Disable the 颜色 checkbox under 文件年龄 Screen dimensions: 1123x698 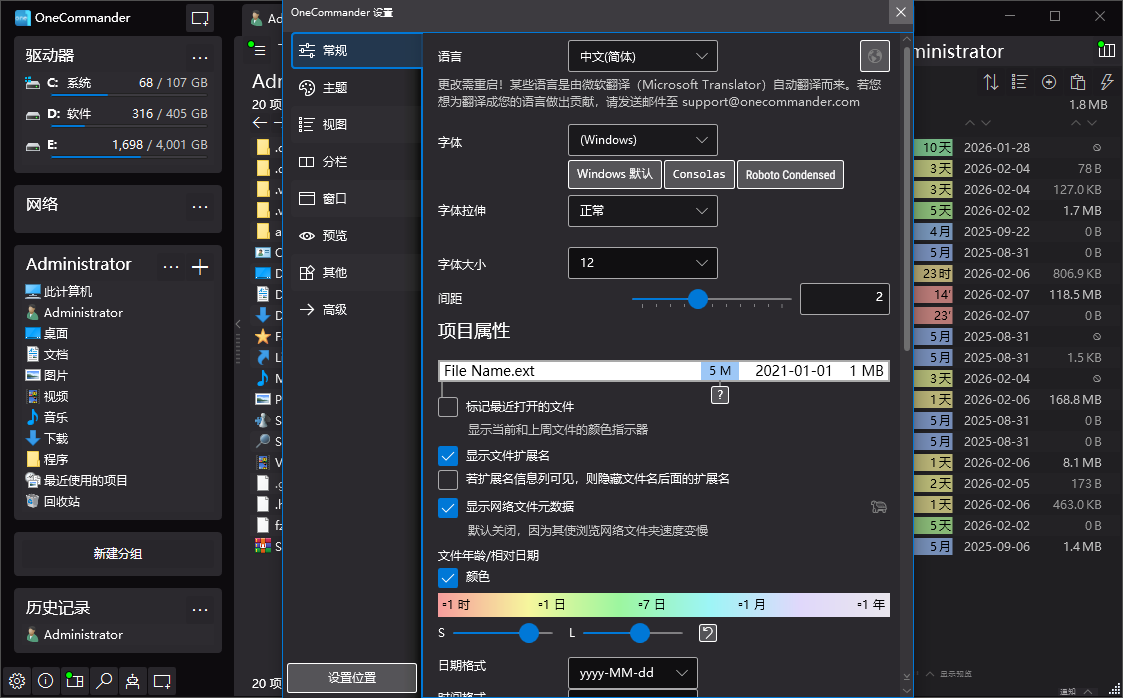[447, 577]
